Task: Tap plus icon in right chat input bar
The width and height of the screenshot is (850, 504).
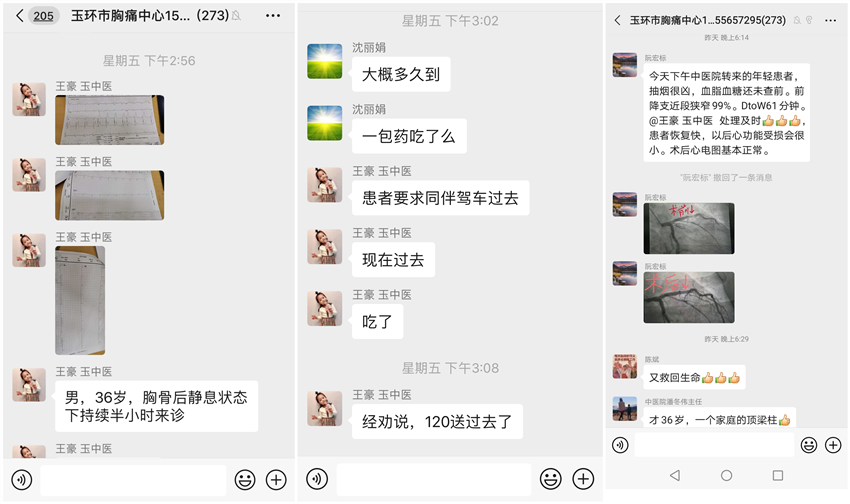Action: [833, 445]
